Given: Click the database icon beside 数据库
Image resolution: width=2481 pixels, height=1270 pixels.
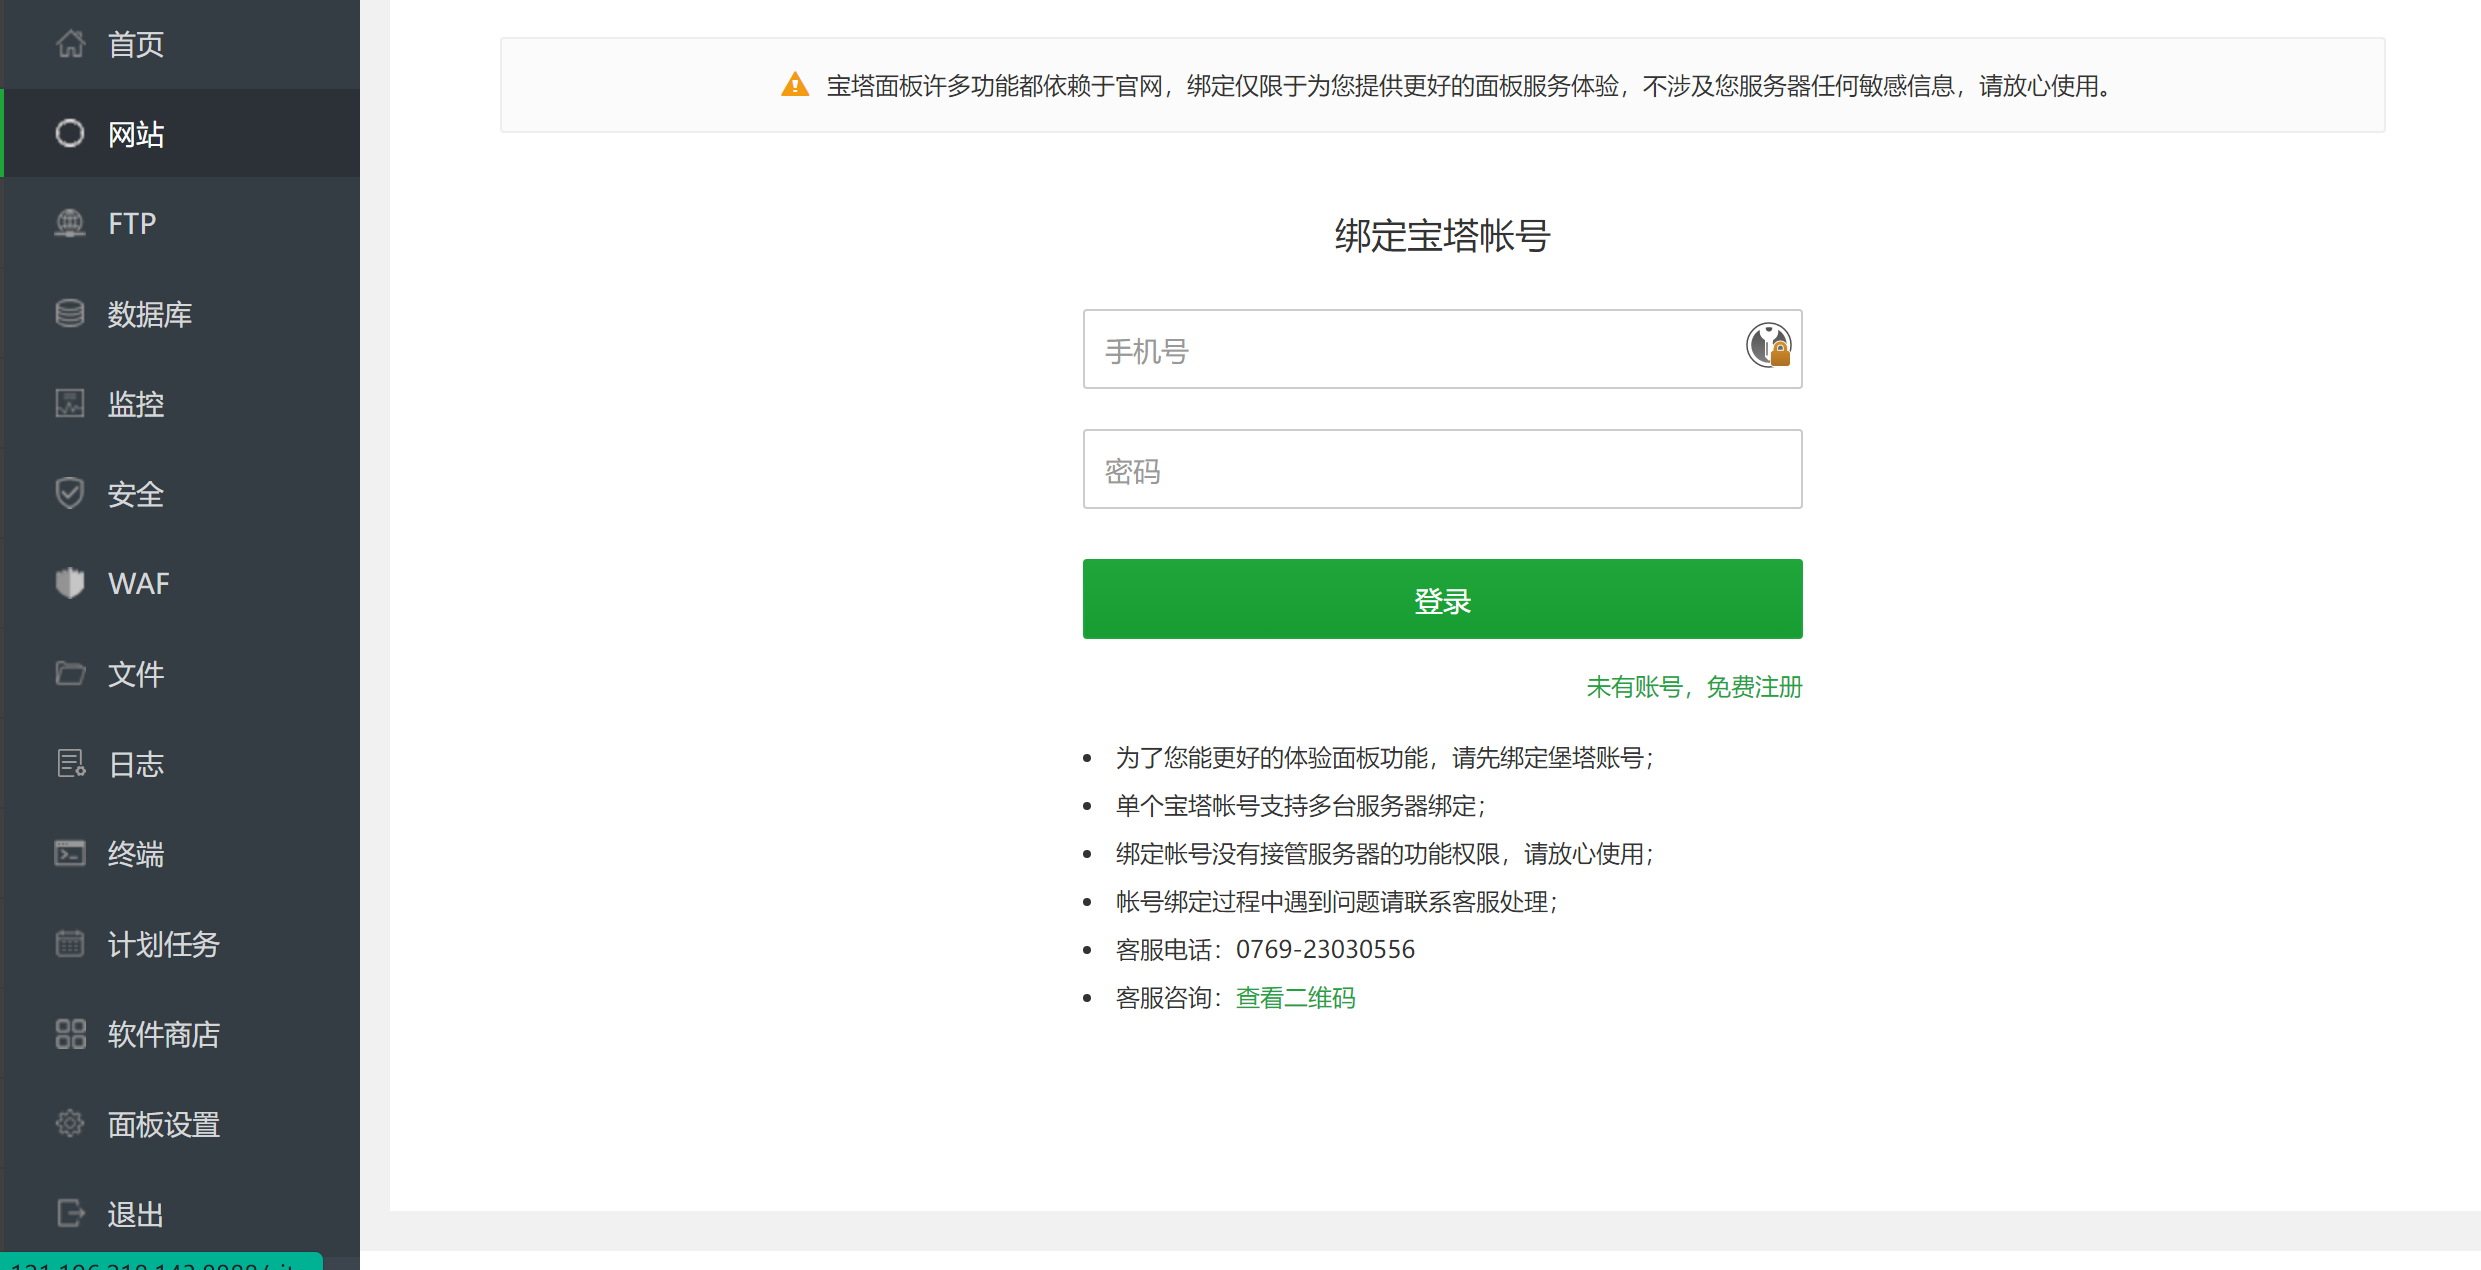Looking at the screenshot, I should [70, 313].
